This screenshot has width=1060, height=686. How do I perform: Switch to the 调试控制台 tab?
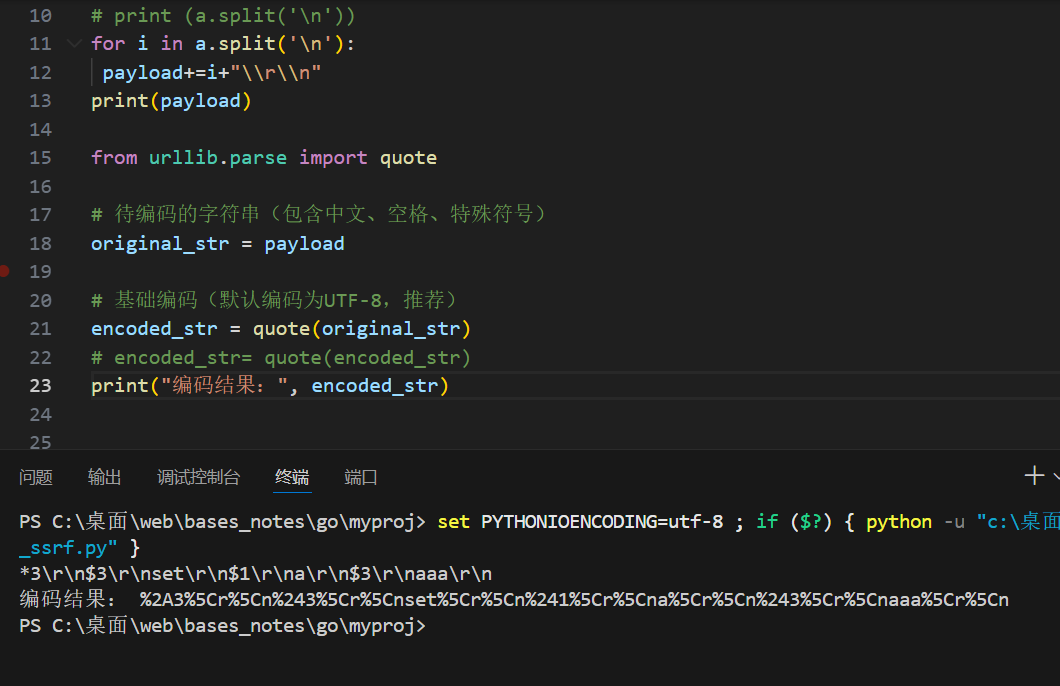coord(198,477)
